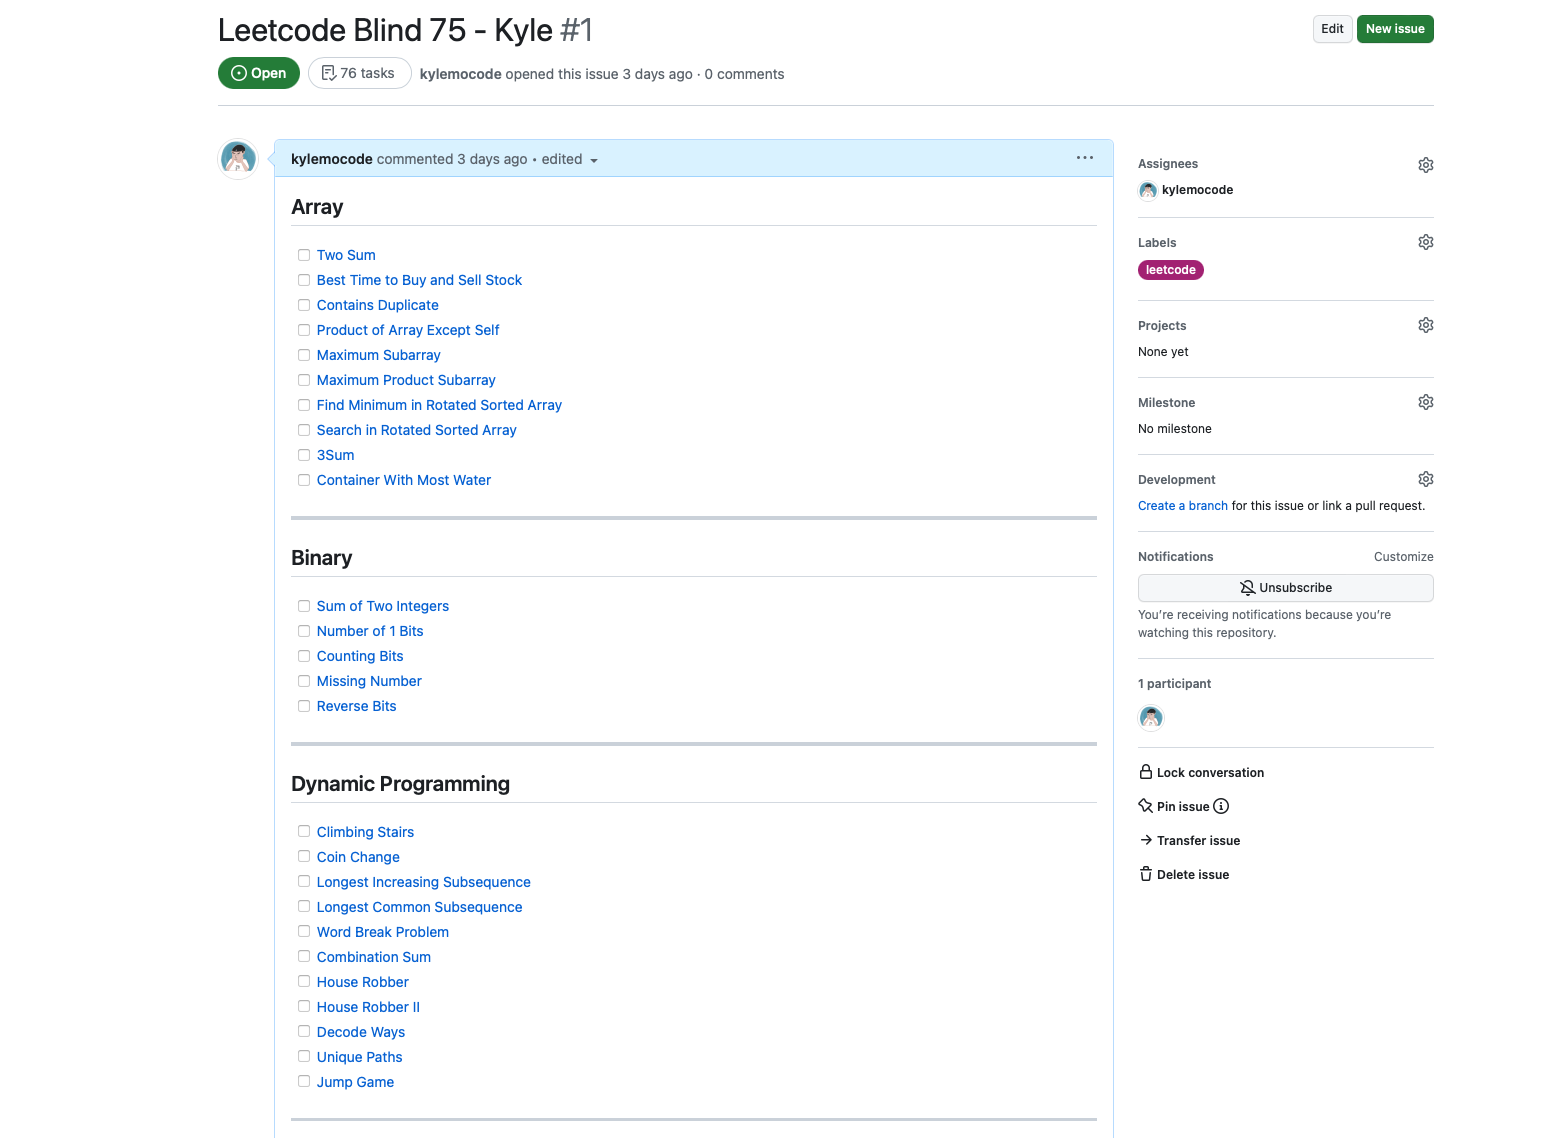Click the Pin issue info icon
The image size is (1552, 1138).
coord(1221,806)
